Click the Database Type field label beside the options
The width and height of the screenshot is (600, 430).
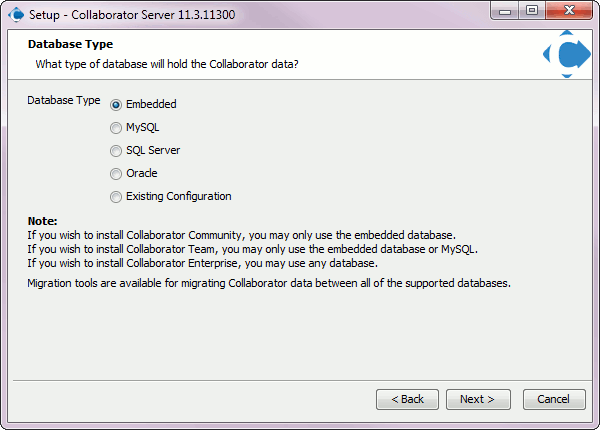63,101
